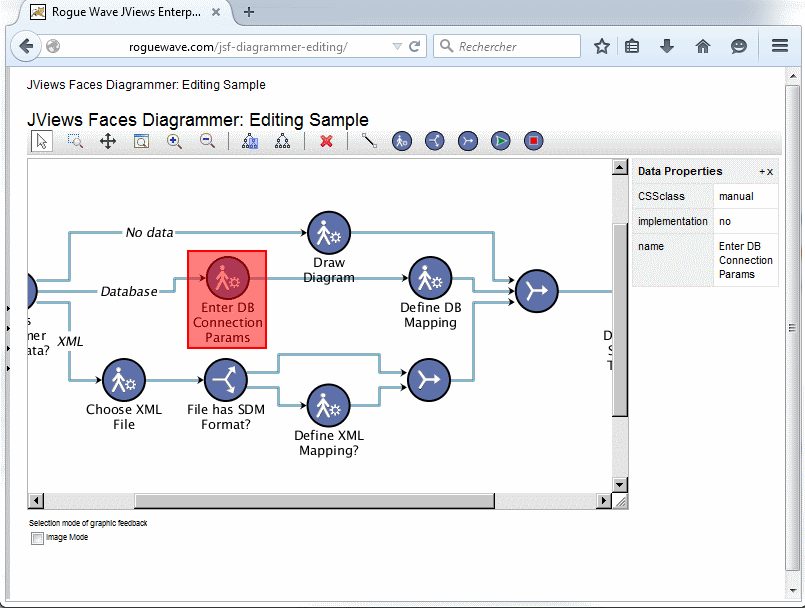This screenshot has width=805, height=608.
Task: Delete selection with red X icon
Action: coord(326,141)
